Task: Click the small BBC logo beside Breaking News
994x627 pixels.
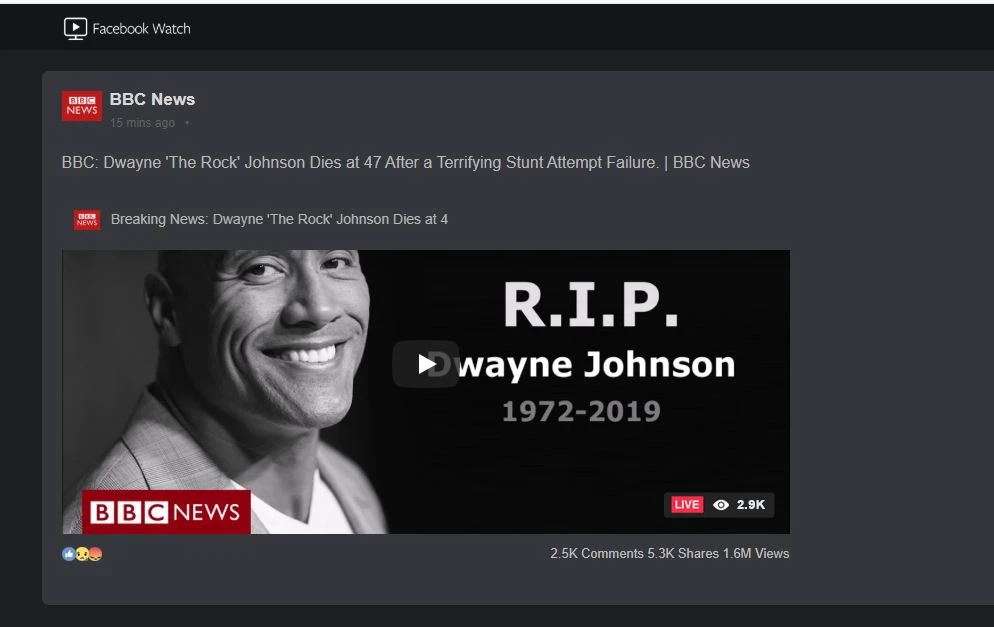Action: (87, 220)
